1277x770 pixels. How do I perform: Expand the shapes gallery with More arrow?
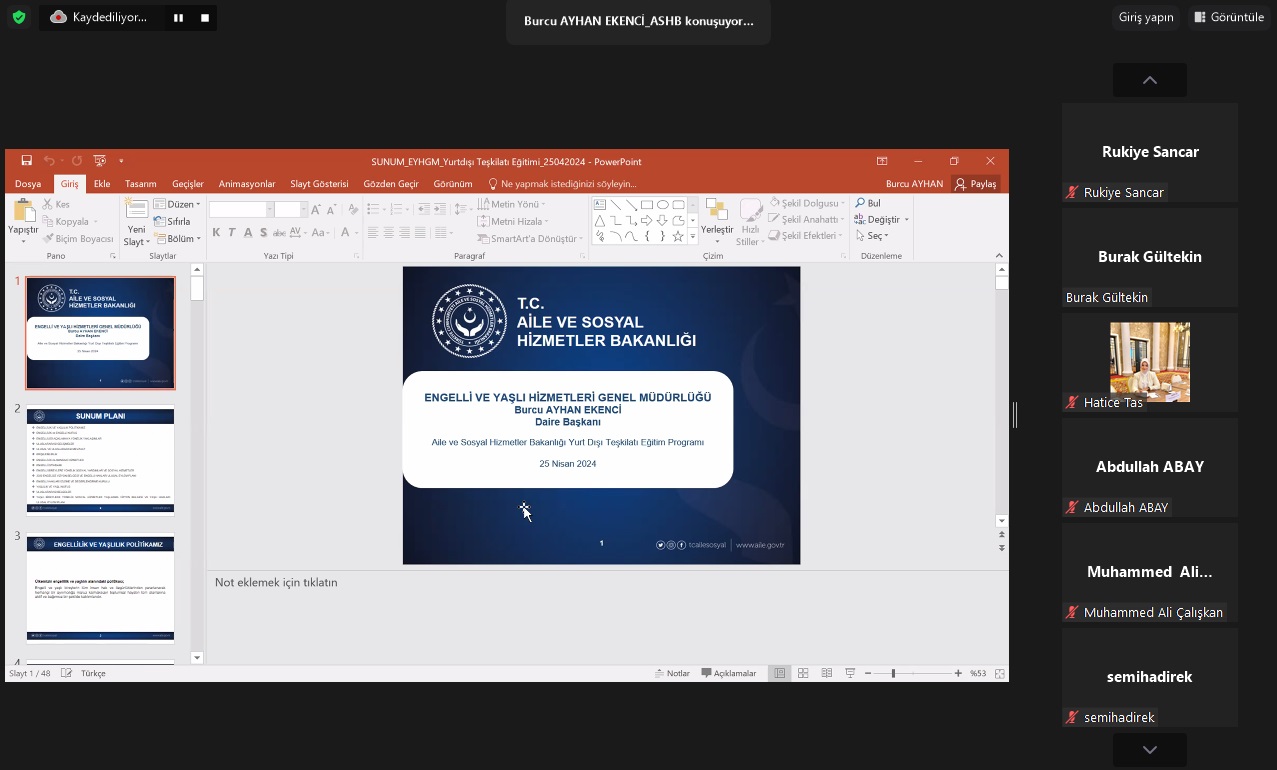pyautogui.click(x=693, y=236)
